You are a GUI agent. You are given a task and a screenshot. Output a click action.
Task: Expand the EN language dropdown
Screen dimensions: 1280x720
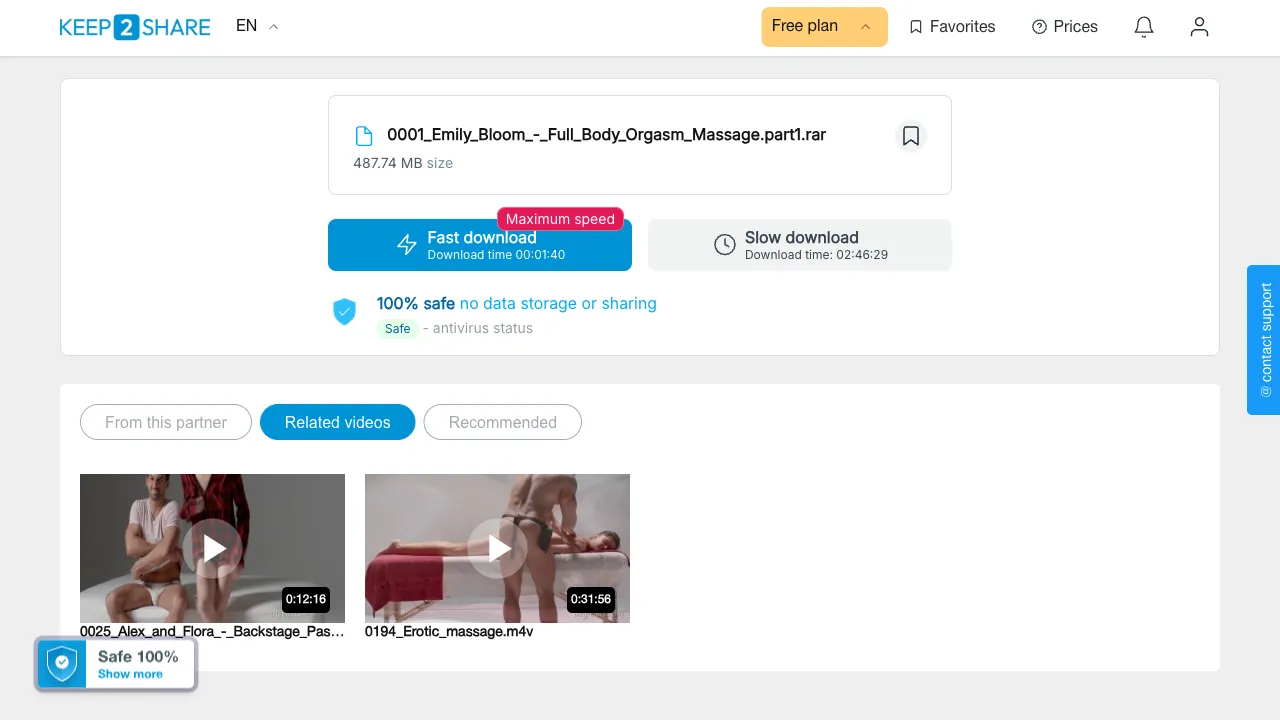click(257, 26)
